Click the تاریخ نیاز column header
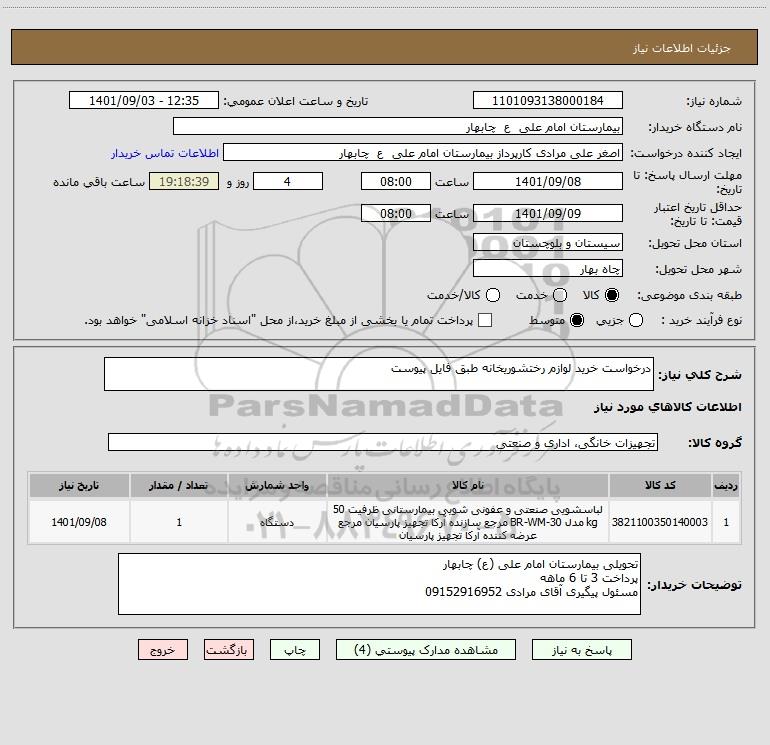This screenshot has width=770, height=745. point(79,485)
